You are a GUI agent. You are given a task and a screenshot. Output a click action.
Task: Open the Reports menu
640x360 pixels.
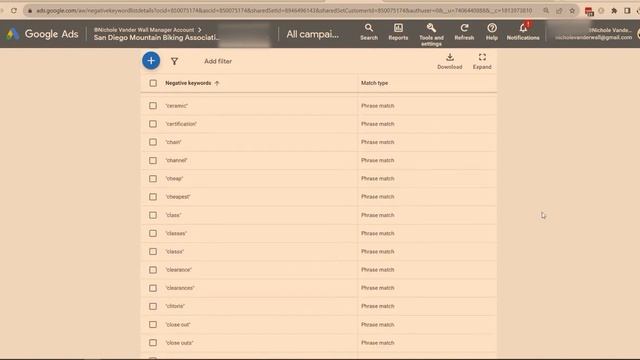click(398, 32)
